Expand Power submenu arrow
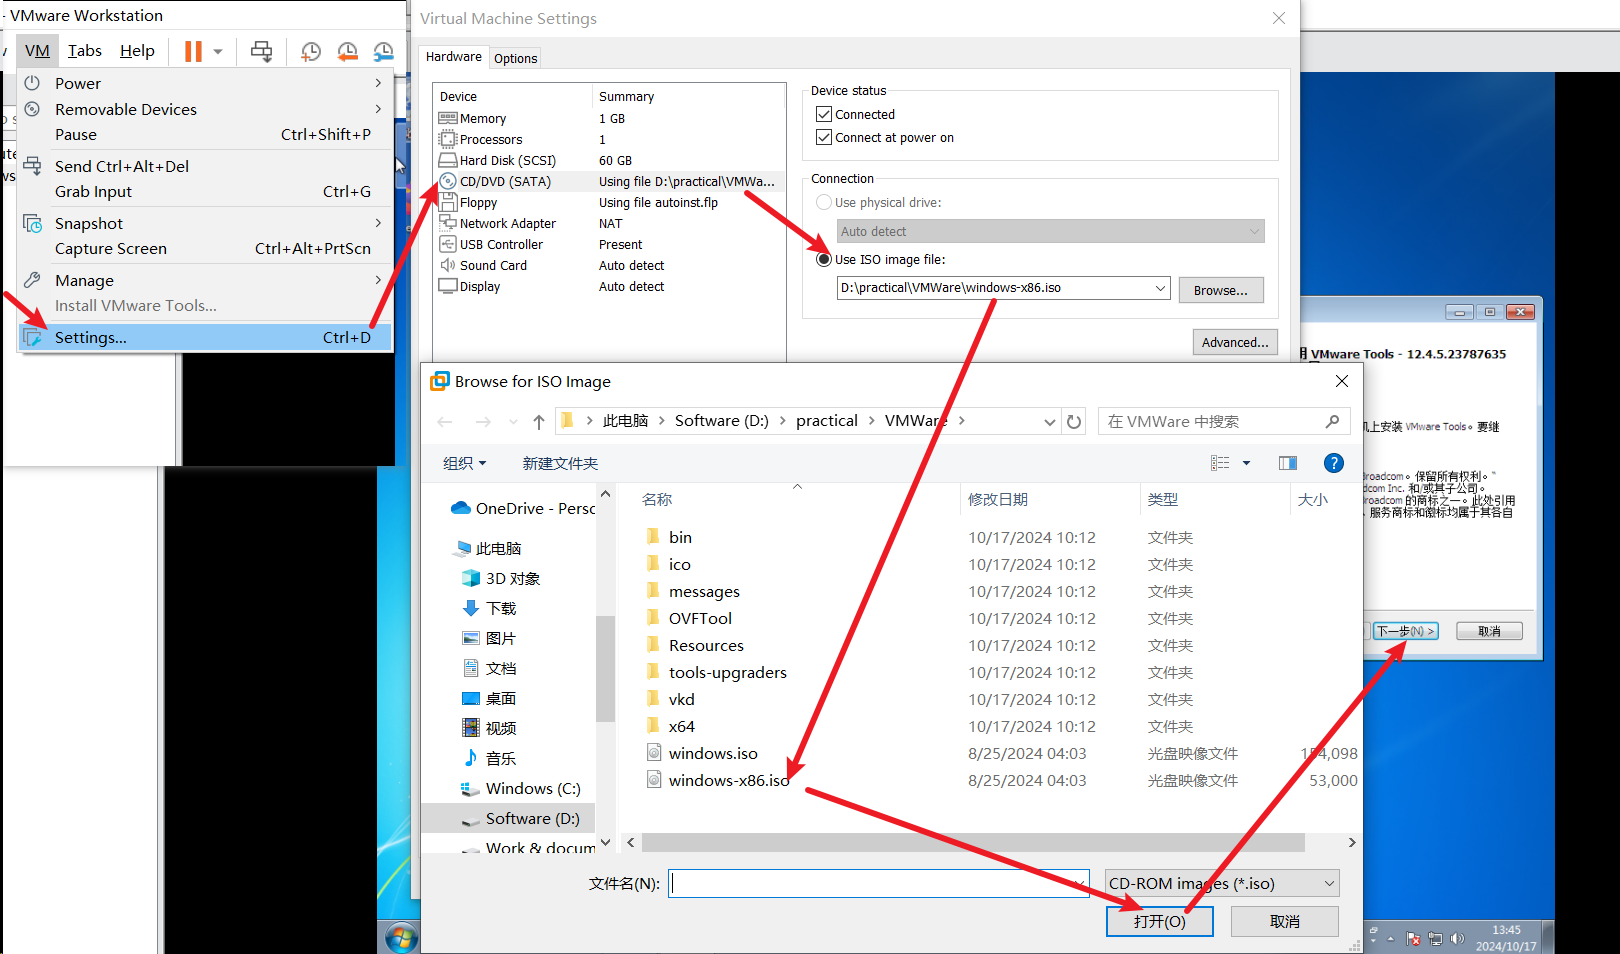The image size is (1620, 954). (x=378, y=83)
